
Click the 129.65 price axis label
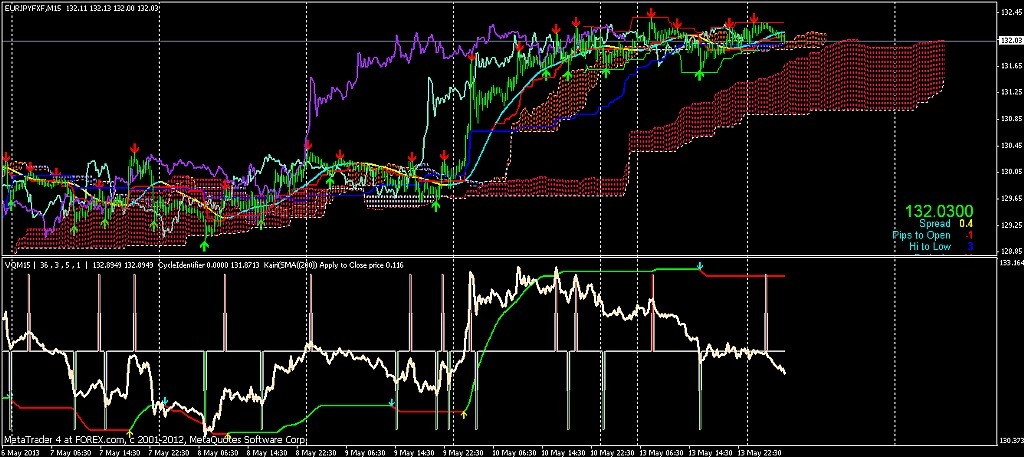pos(1010,198)
